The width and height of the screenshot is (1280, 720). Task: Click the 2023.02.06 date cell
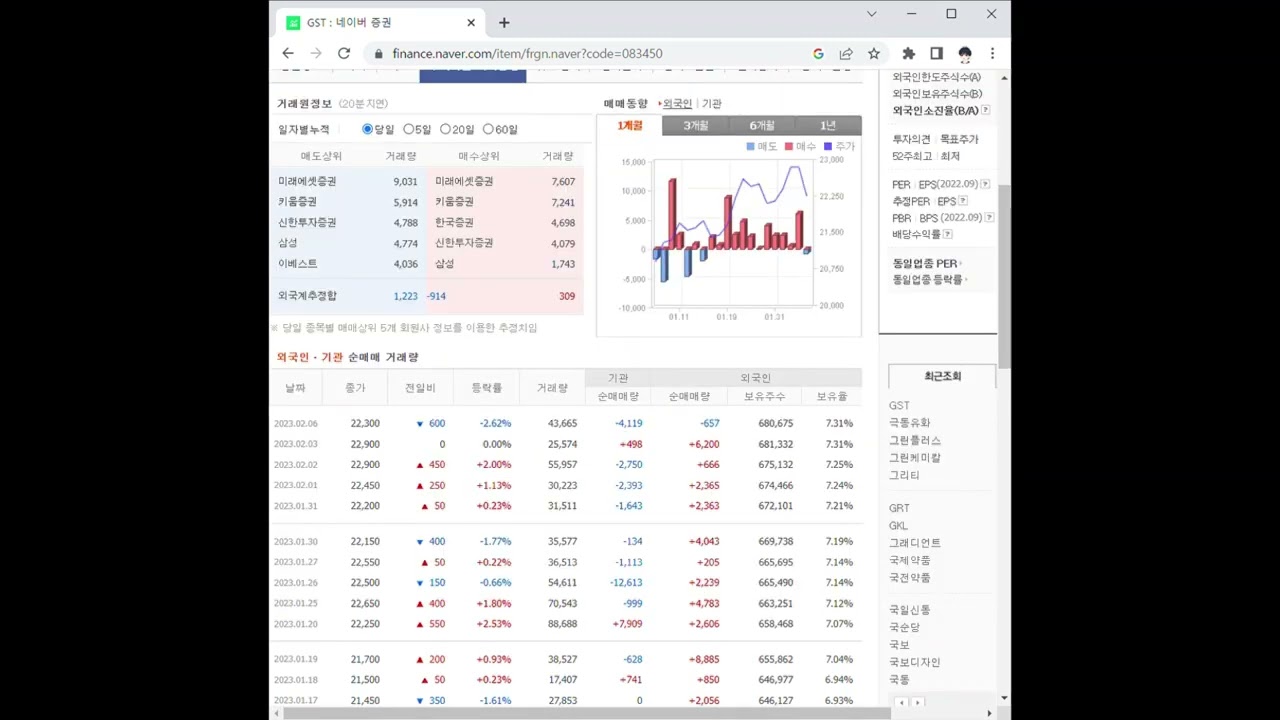(296, 424)
